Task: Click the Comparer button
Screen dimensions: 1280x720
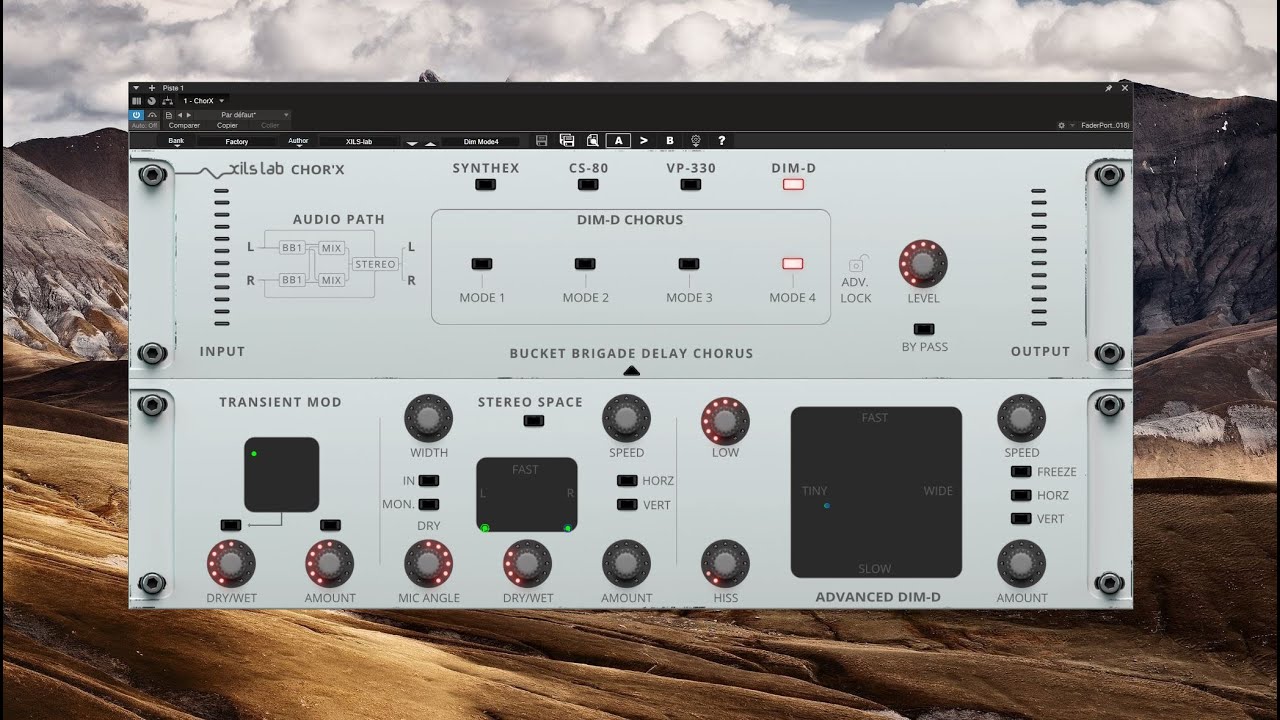Action: tap(184, 125)
